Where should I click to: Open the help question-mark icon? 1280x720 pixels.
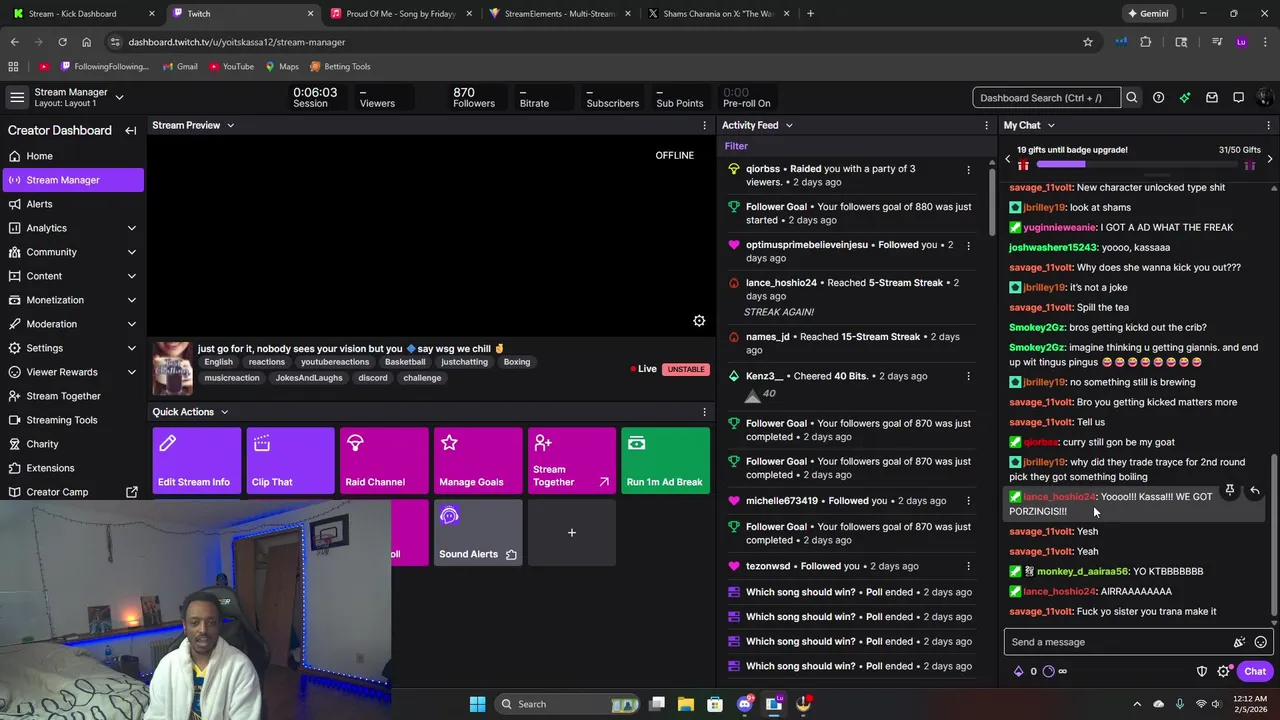click(x=1158, y=98)
